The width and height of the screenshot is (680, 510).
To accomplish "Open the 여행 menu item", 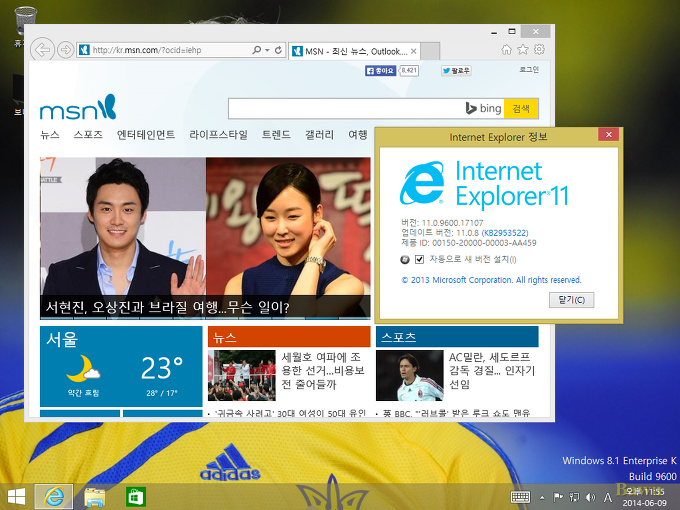I will click(x=358, y=135).
